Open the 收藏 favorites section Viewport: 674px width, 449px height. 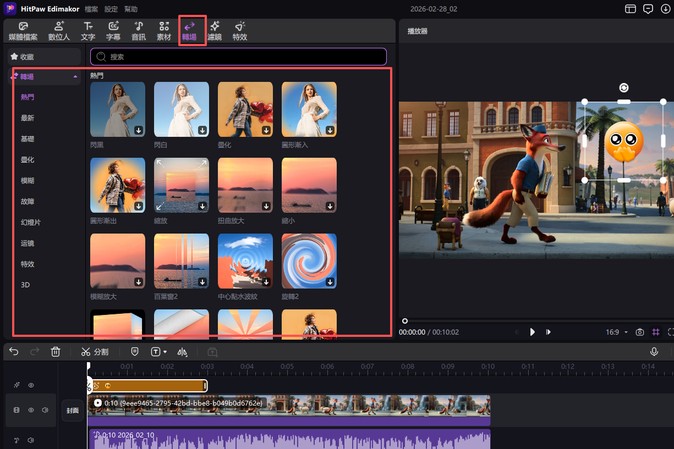point(44,57)
